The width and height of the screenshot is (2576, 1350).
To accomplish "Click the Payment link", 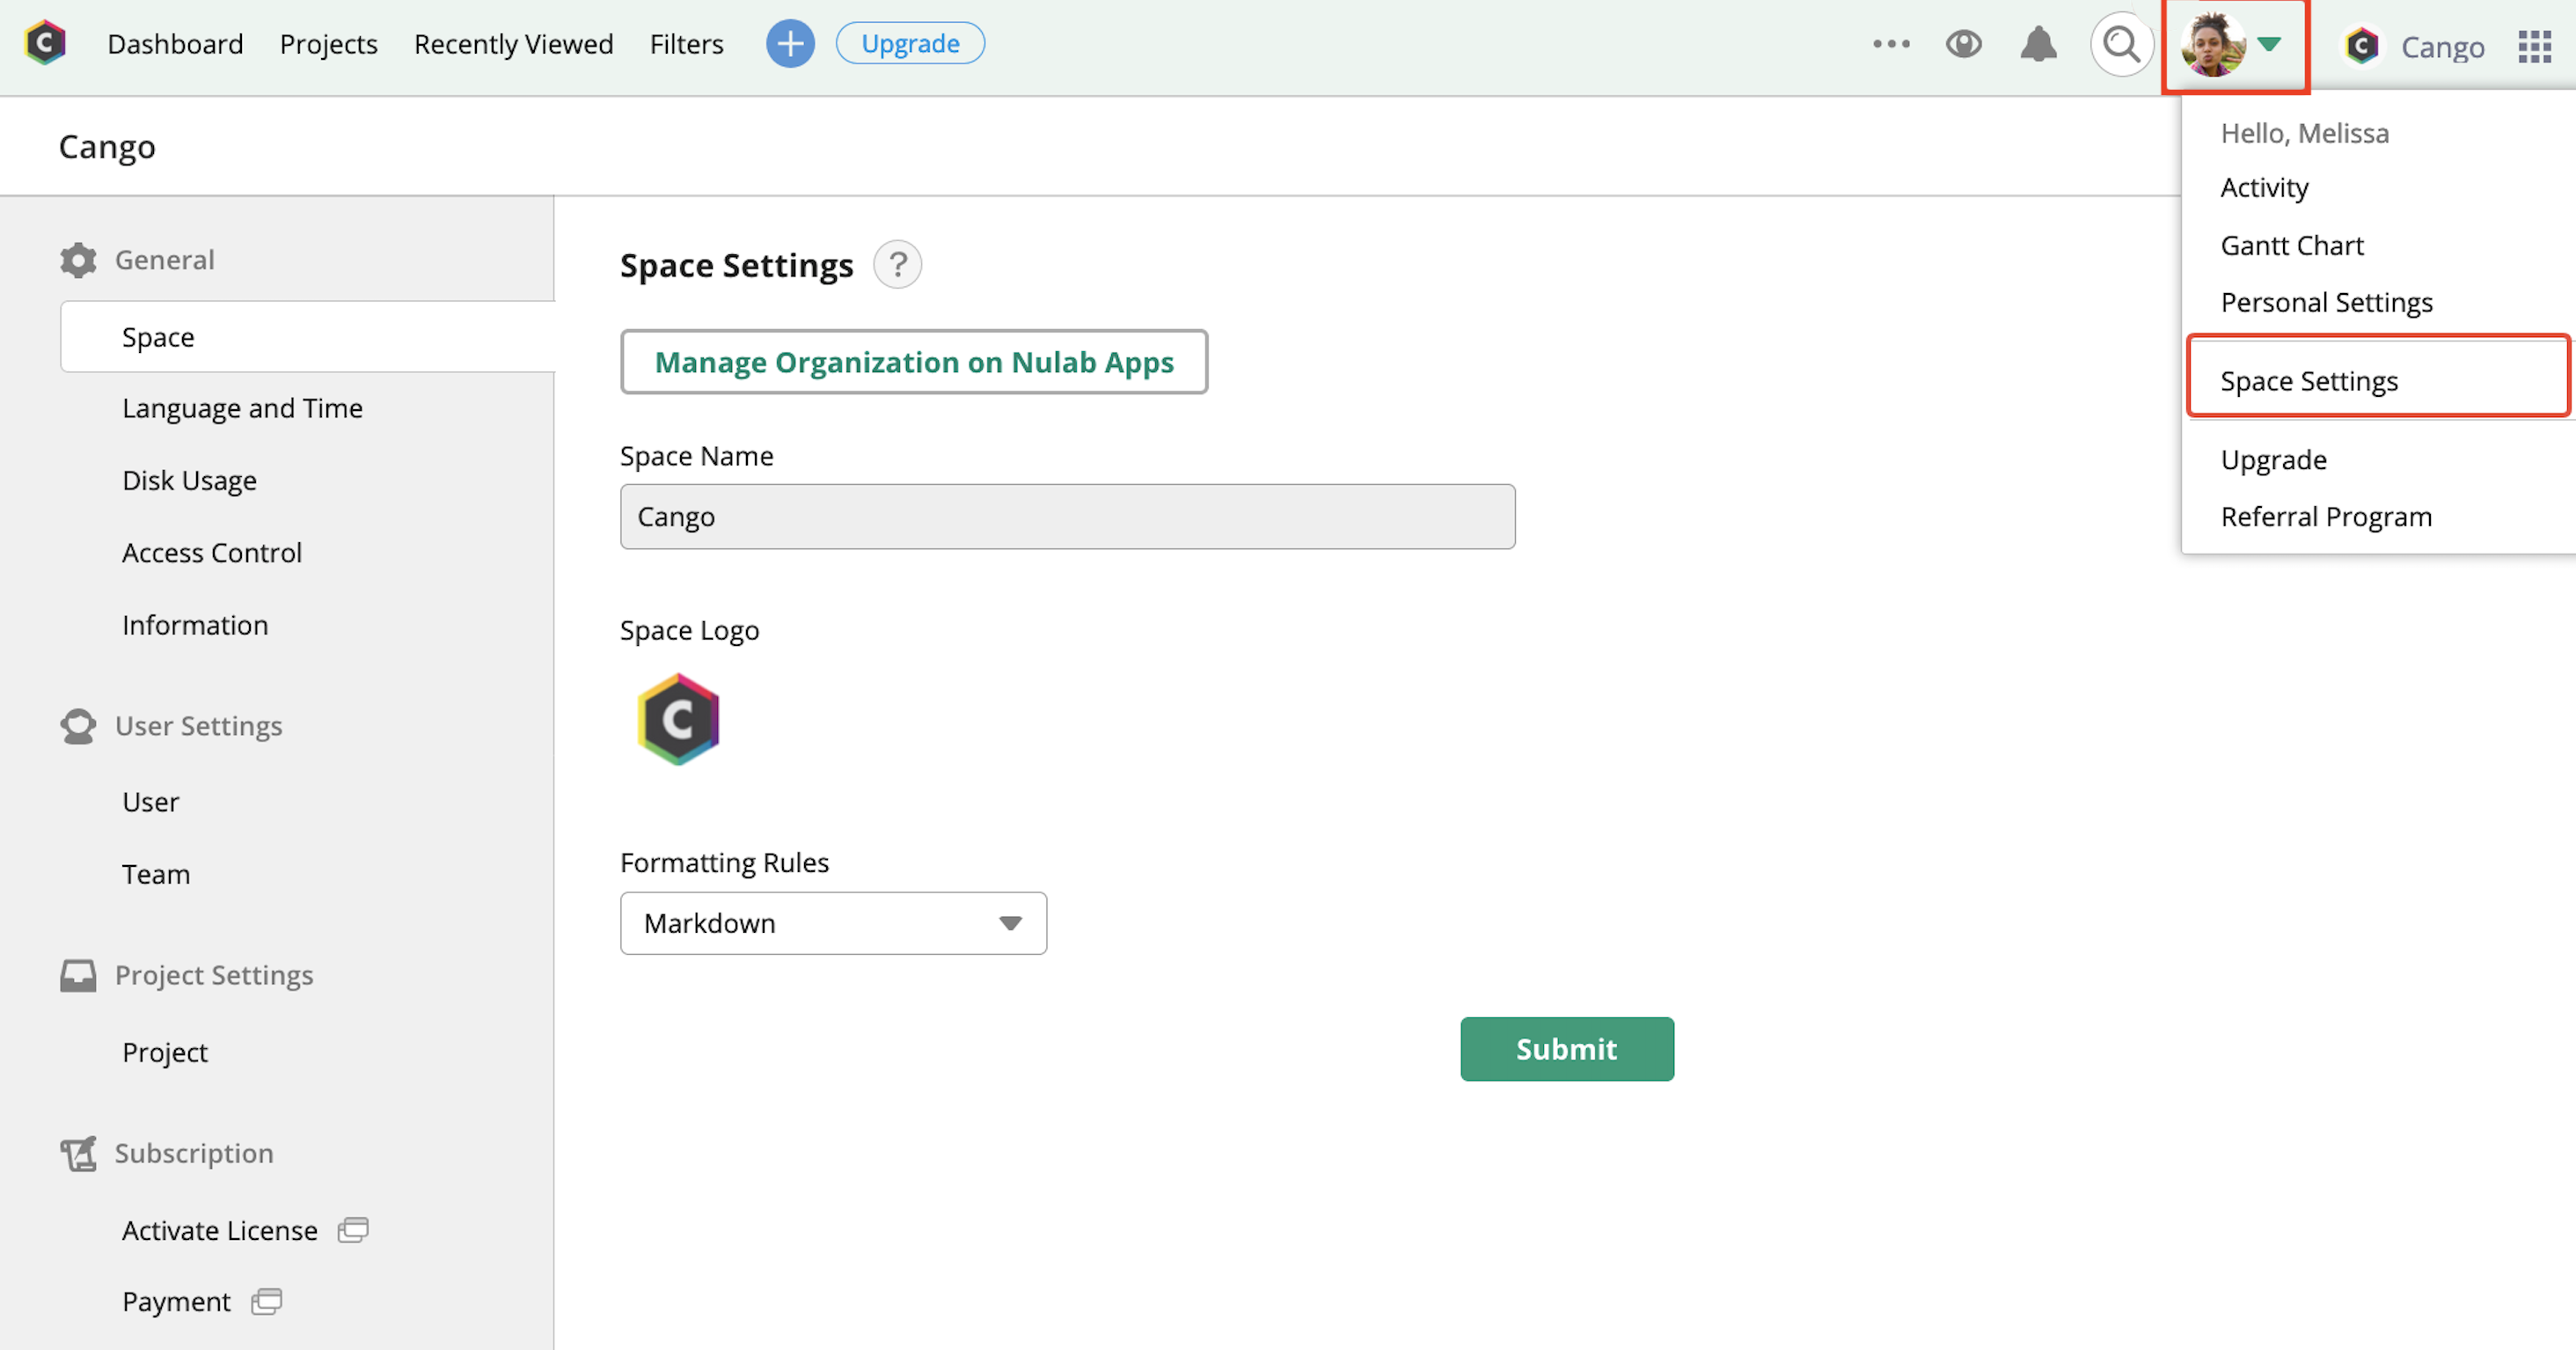I will [x=176, y=1303].
